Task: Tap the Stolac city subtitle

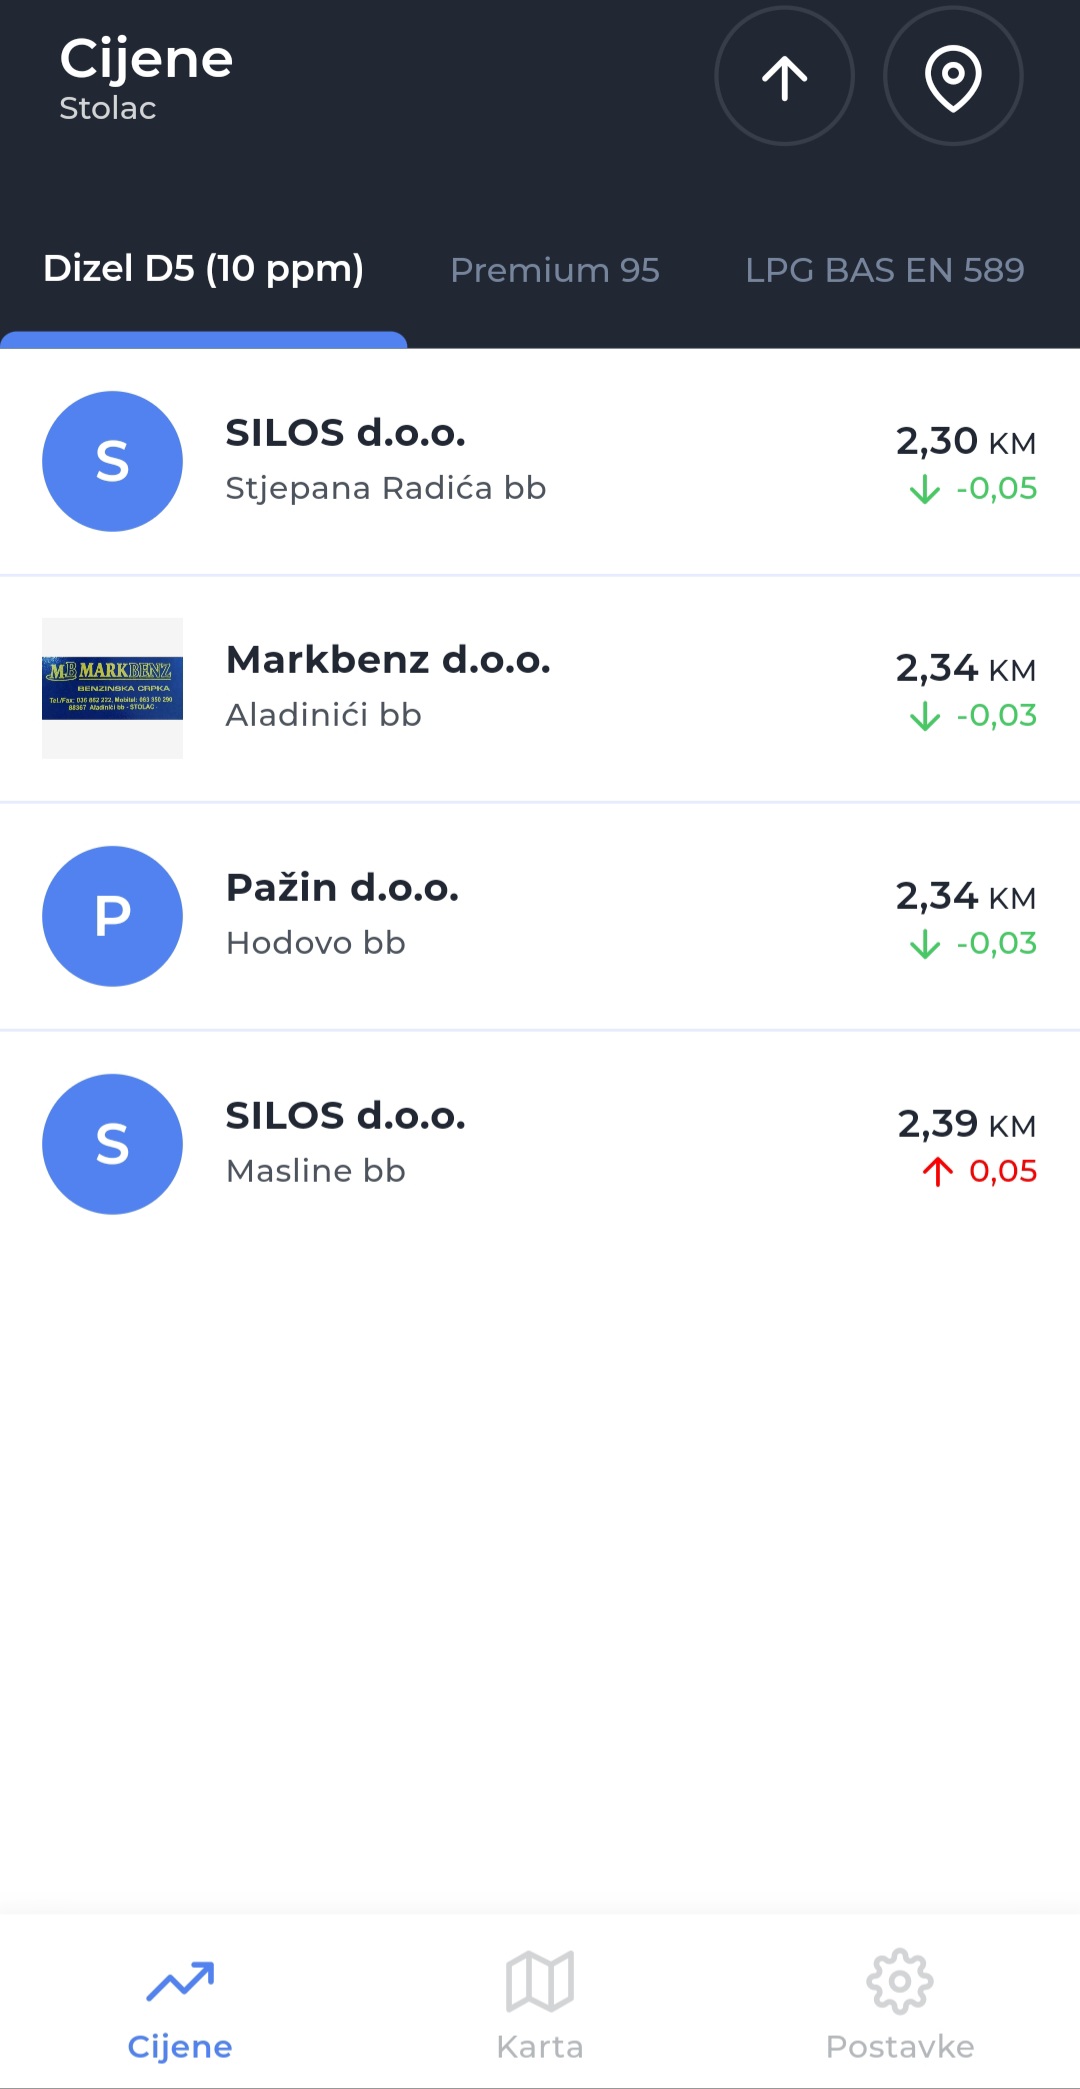Action: pos(108,108)
